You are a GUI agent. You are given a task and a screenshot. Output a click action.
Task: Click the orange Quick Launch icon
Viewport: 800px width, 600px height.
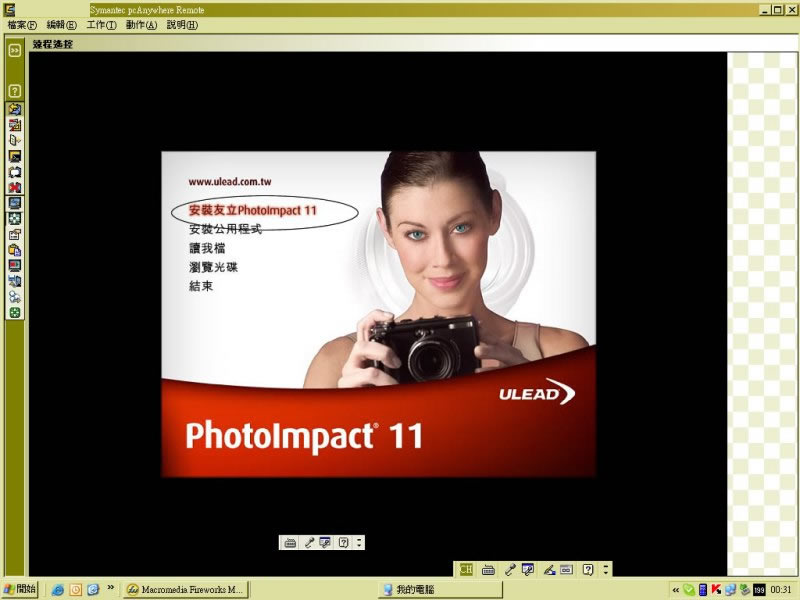76,590
